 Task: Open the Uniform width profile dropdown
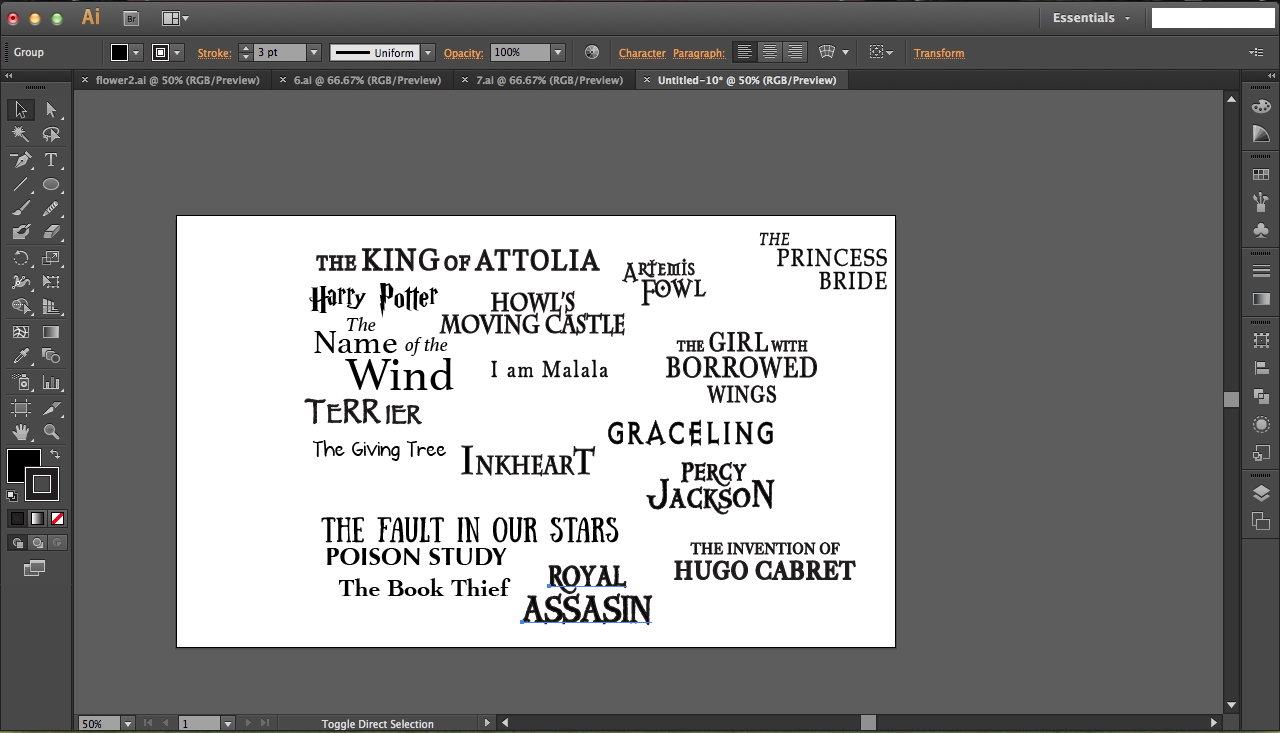point(428,53)
